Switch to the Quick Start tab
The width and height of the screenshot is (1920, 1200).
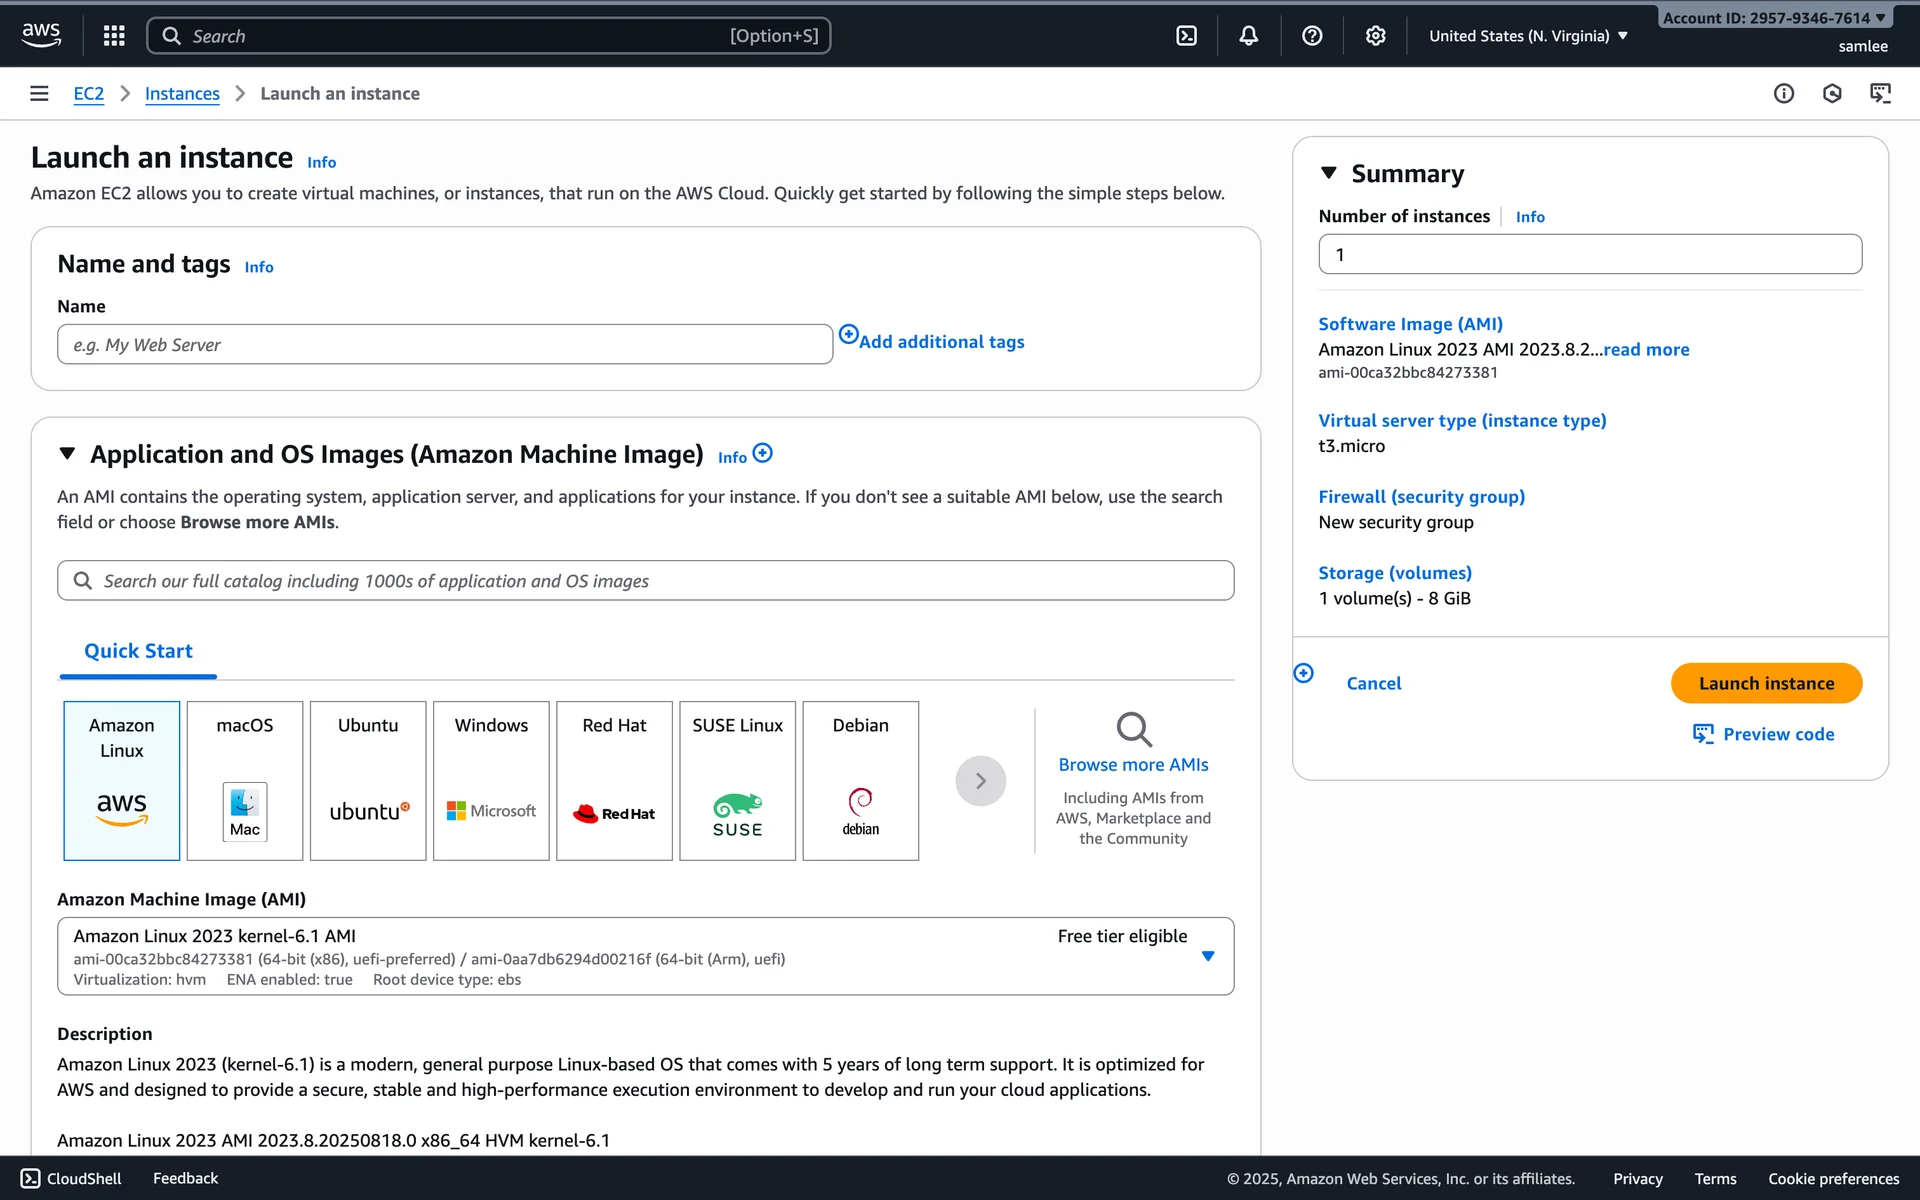pyautogui.click(x=138, y=651)
